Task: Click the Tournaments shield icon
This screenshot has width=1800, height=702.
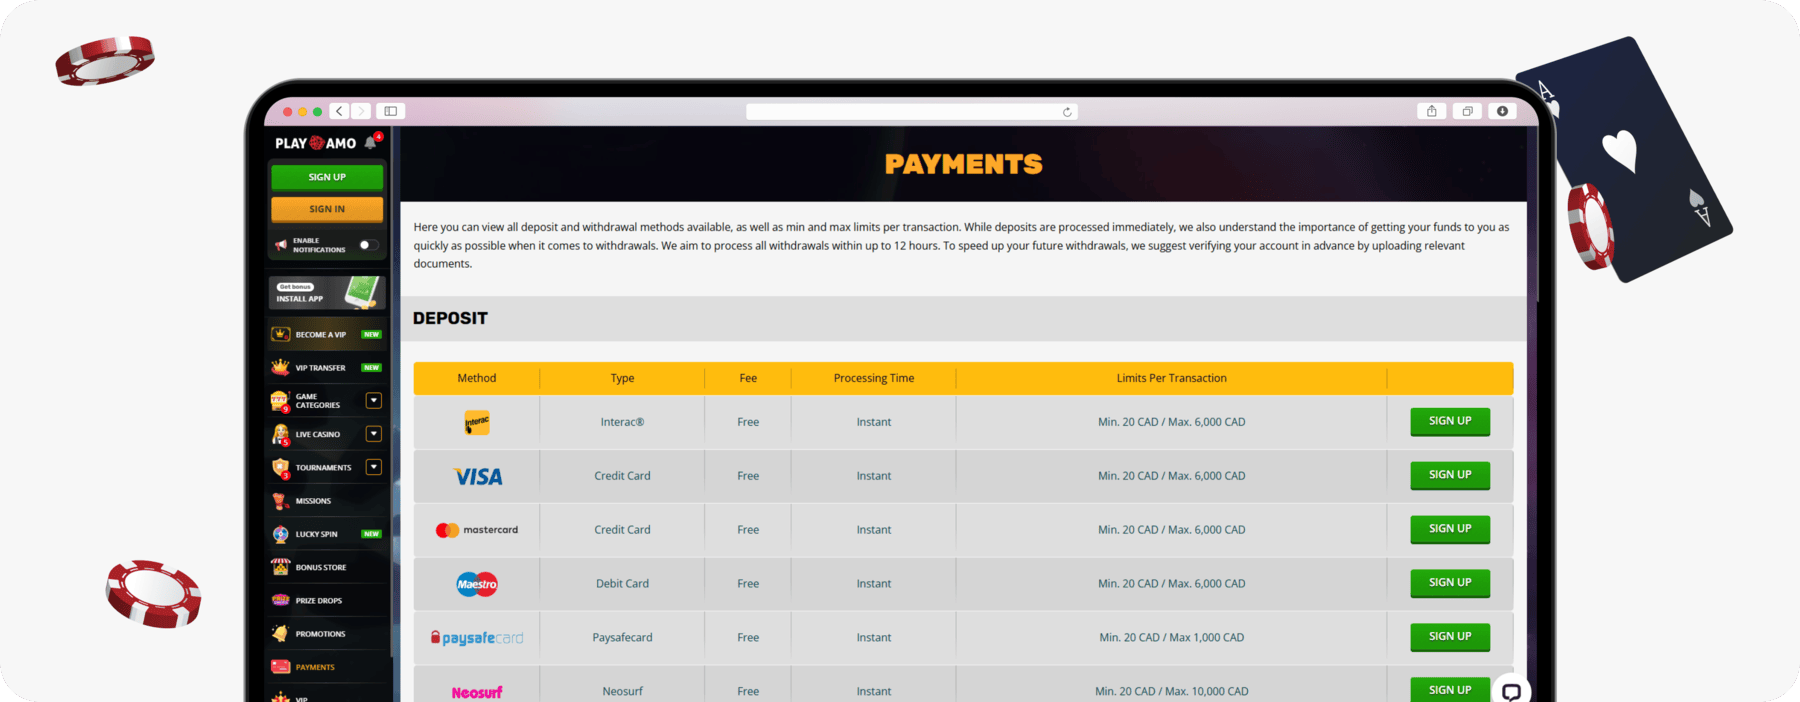Action: point(280,467)
